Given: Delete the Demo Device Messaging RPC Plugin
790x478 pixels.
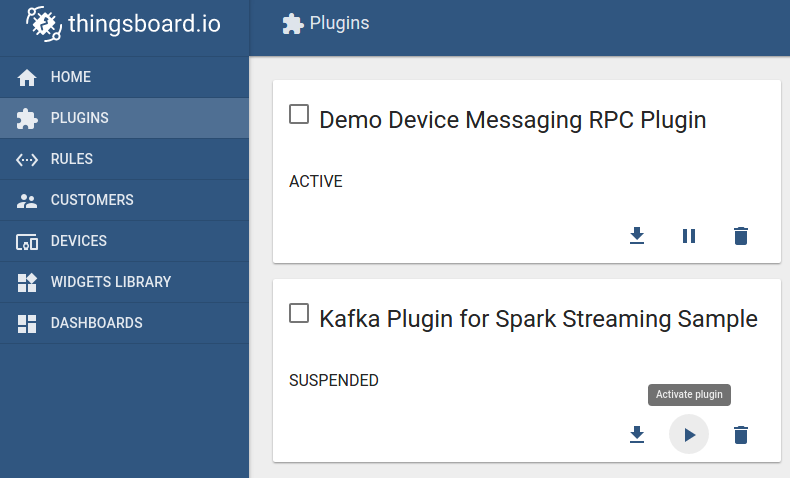Looking at the screenshot, I should (741, 236).
